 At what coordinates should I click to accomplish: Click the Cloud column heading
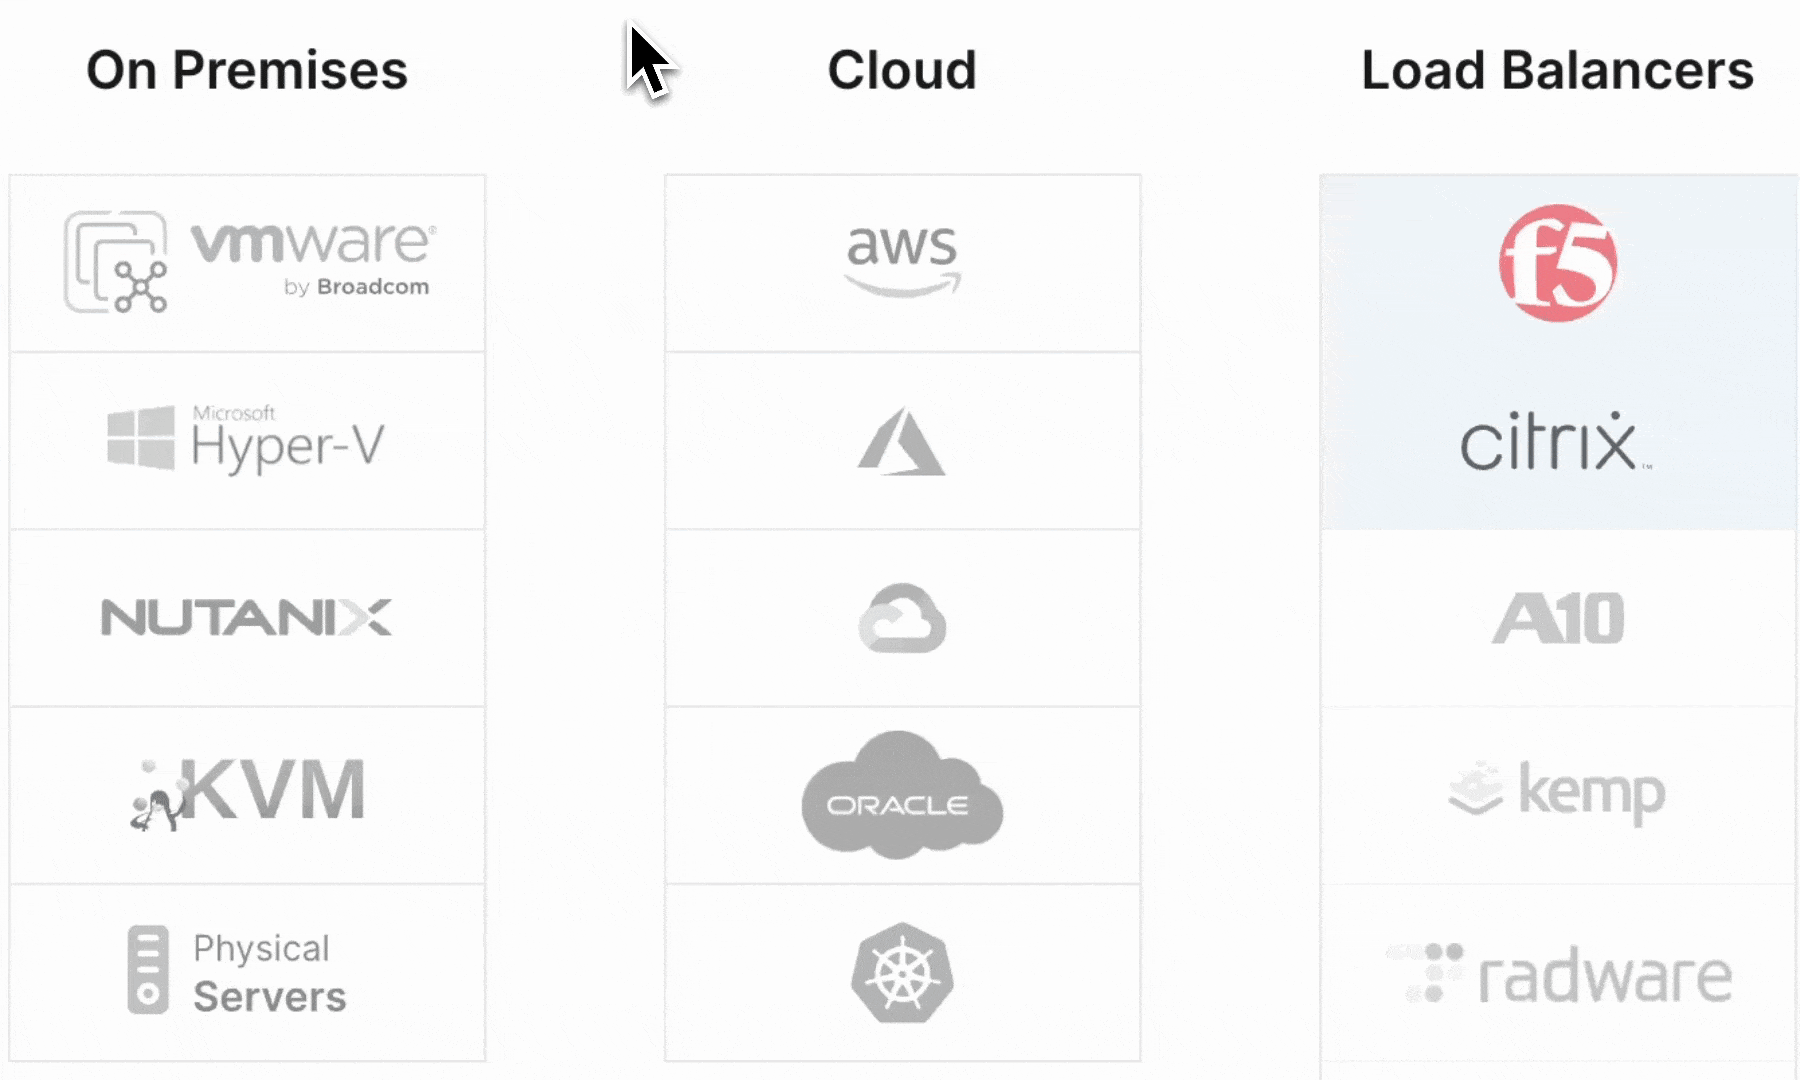point(902,70)
